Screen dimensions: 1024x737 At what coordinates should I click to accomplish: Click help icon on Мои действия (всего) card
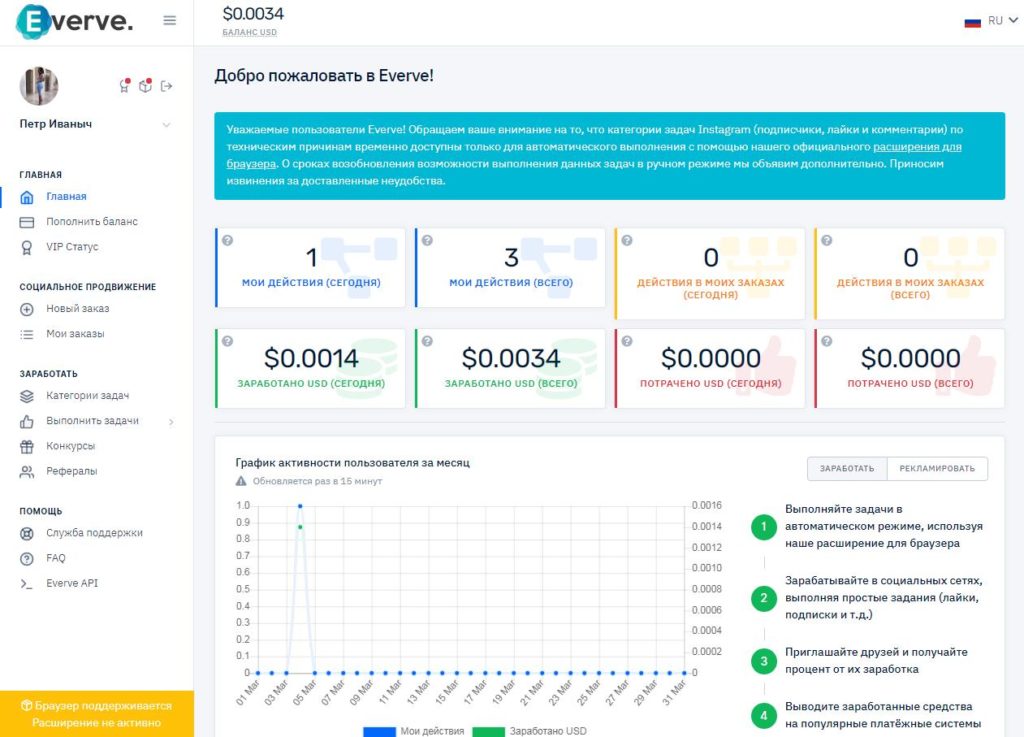coord(427,240)
